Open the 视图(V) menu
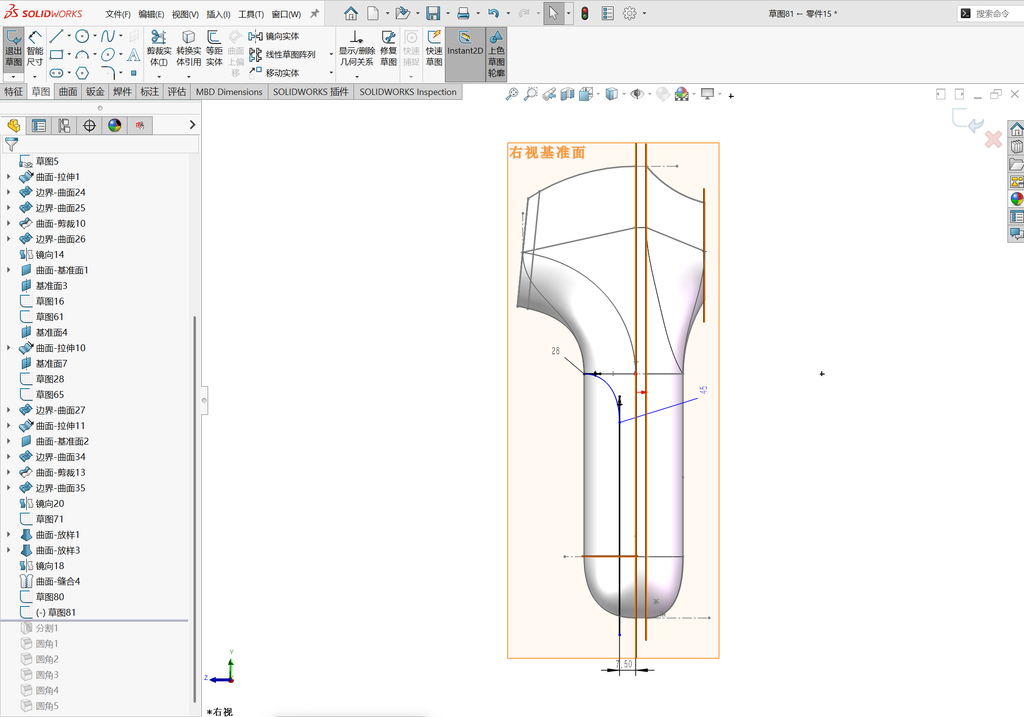 (x=185, y=14)
